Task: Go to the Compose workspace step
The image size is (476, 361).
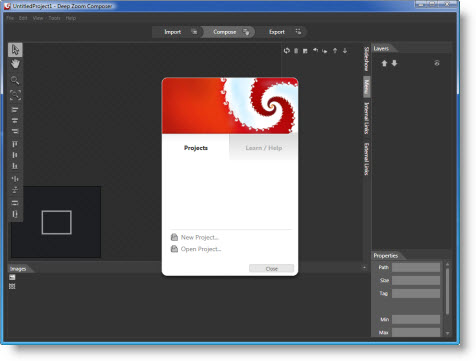Action: pyautogui.click(x=228, y=32)
